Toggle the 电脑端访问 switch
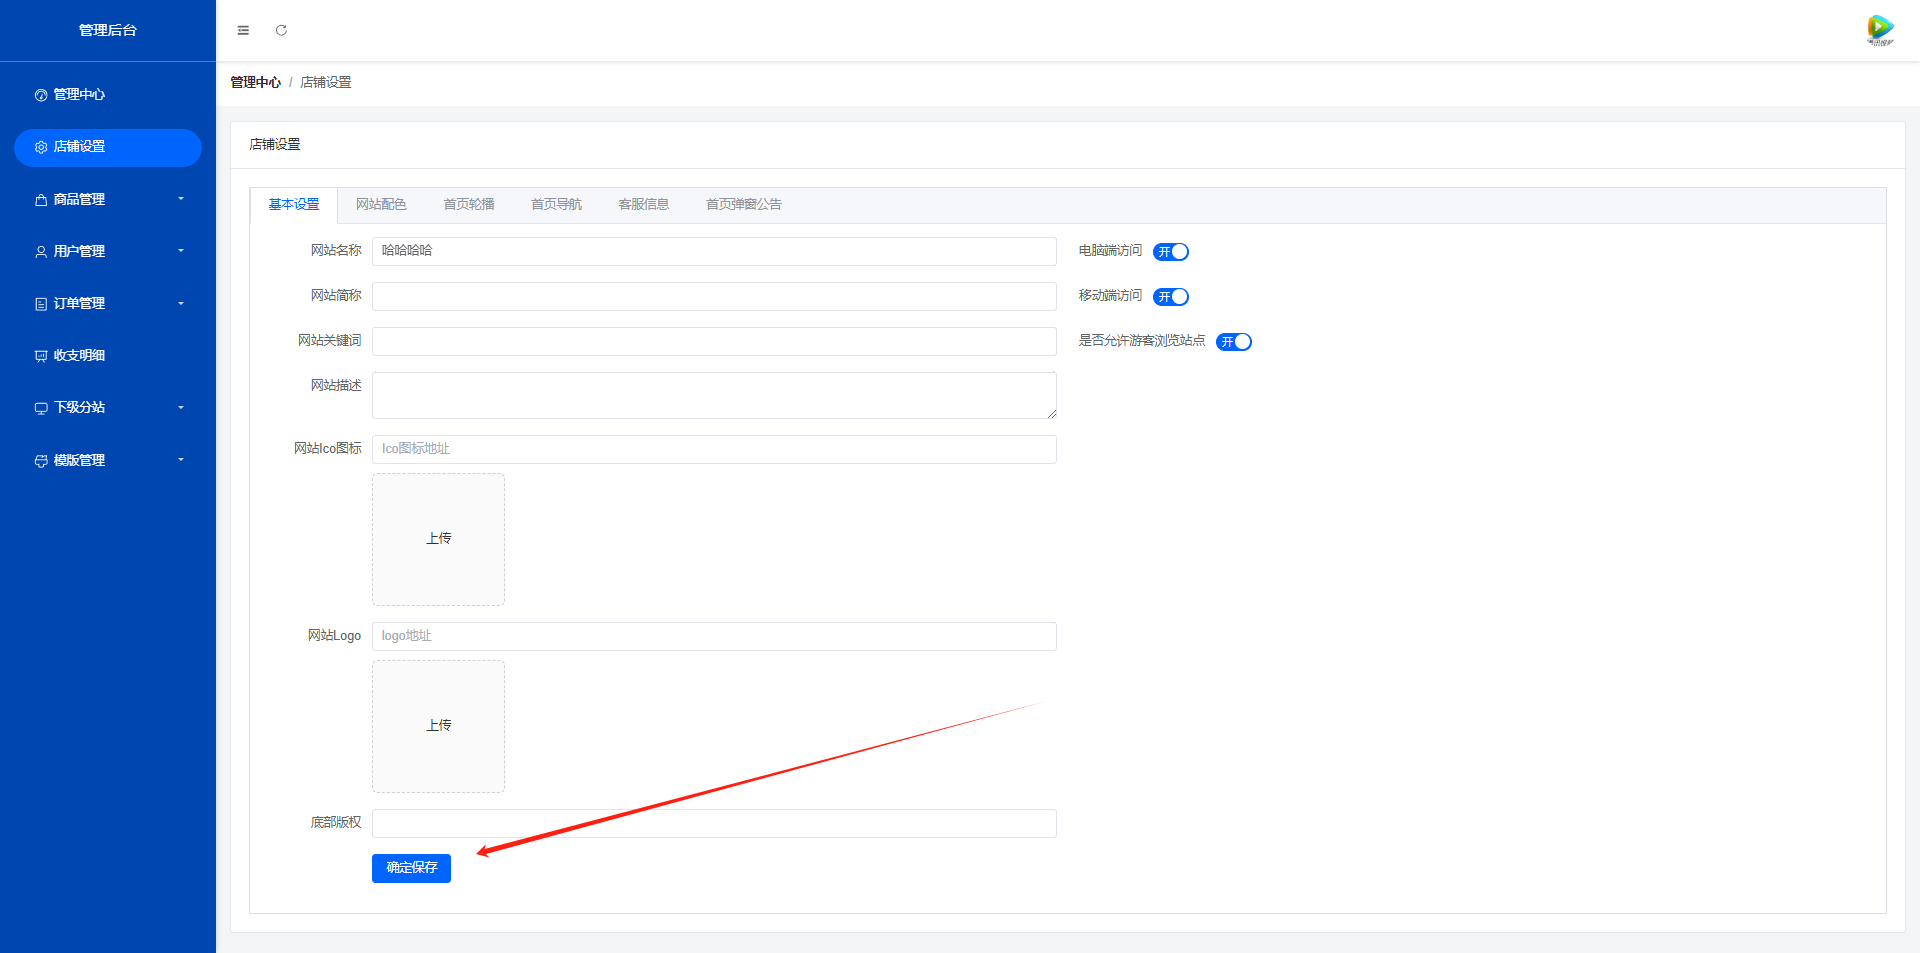This screenshot has width=1920, height=953. 1171,252
